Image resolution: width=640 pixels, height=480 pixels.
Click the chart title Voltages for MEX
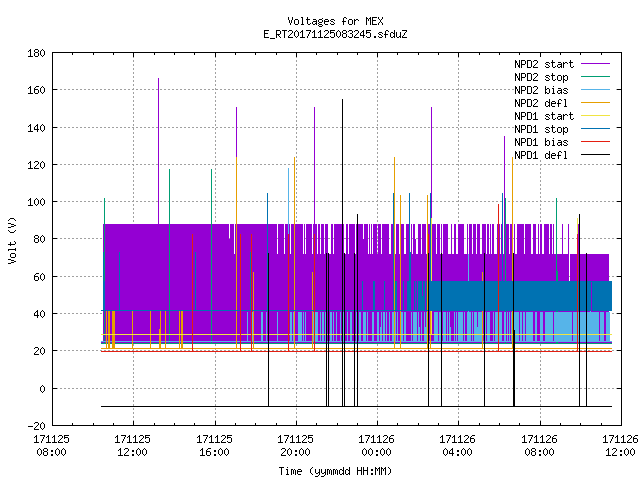pos(335,21)
